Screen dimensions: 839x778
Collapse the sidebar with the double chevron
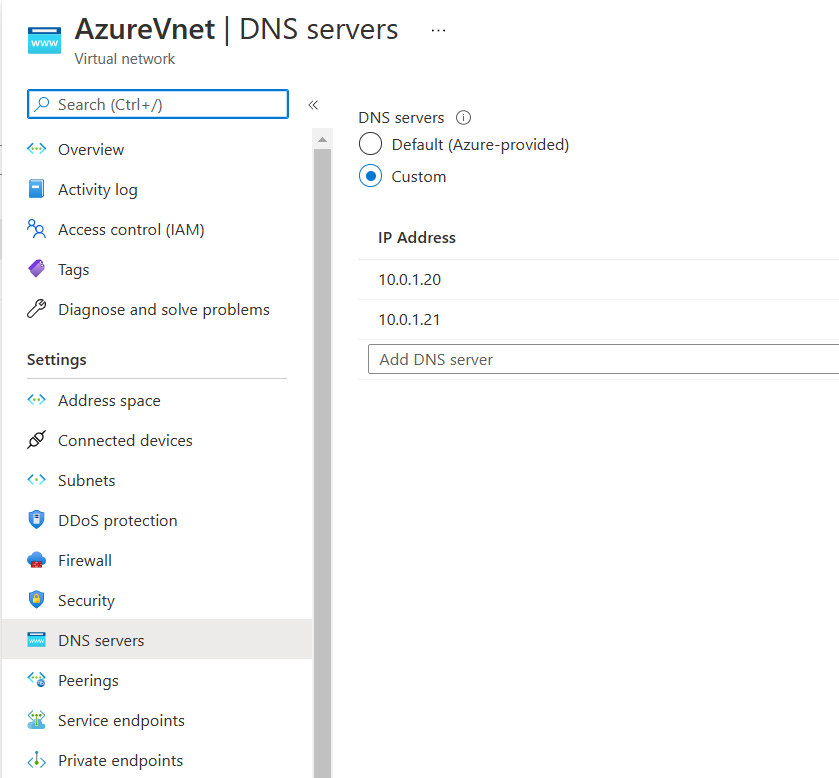coord(313,105)
